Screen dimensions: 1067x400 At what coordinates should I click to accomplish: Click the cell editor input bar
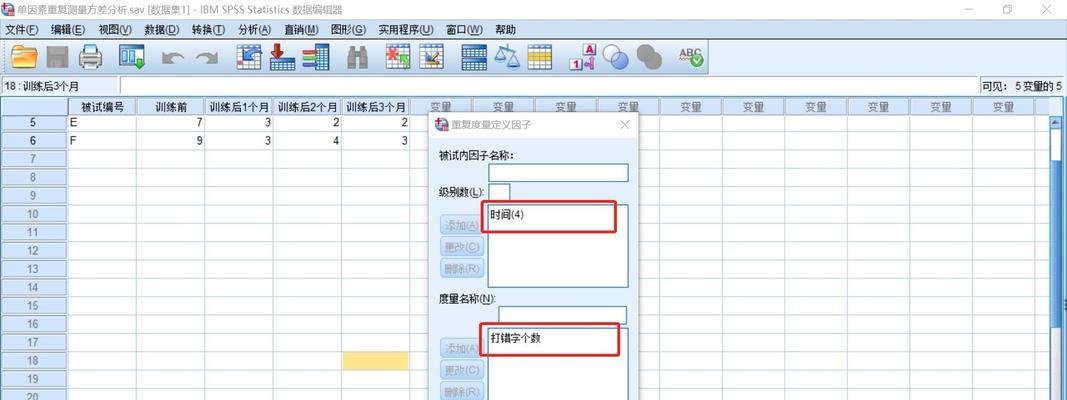548,86
